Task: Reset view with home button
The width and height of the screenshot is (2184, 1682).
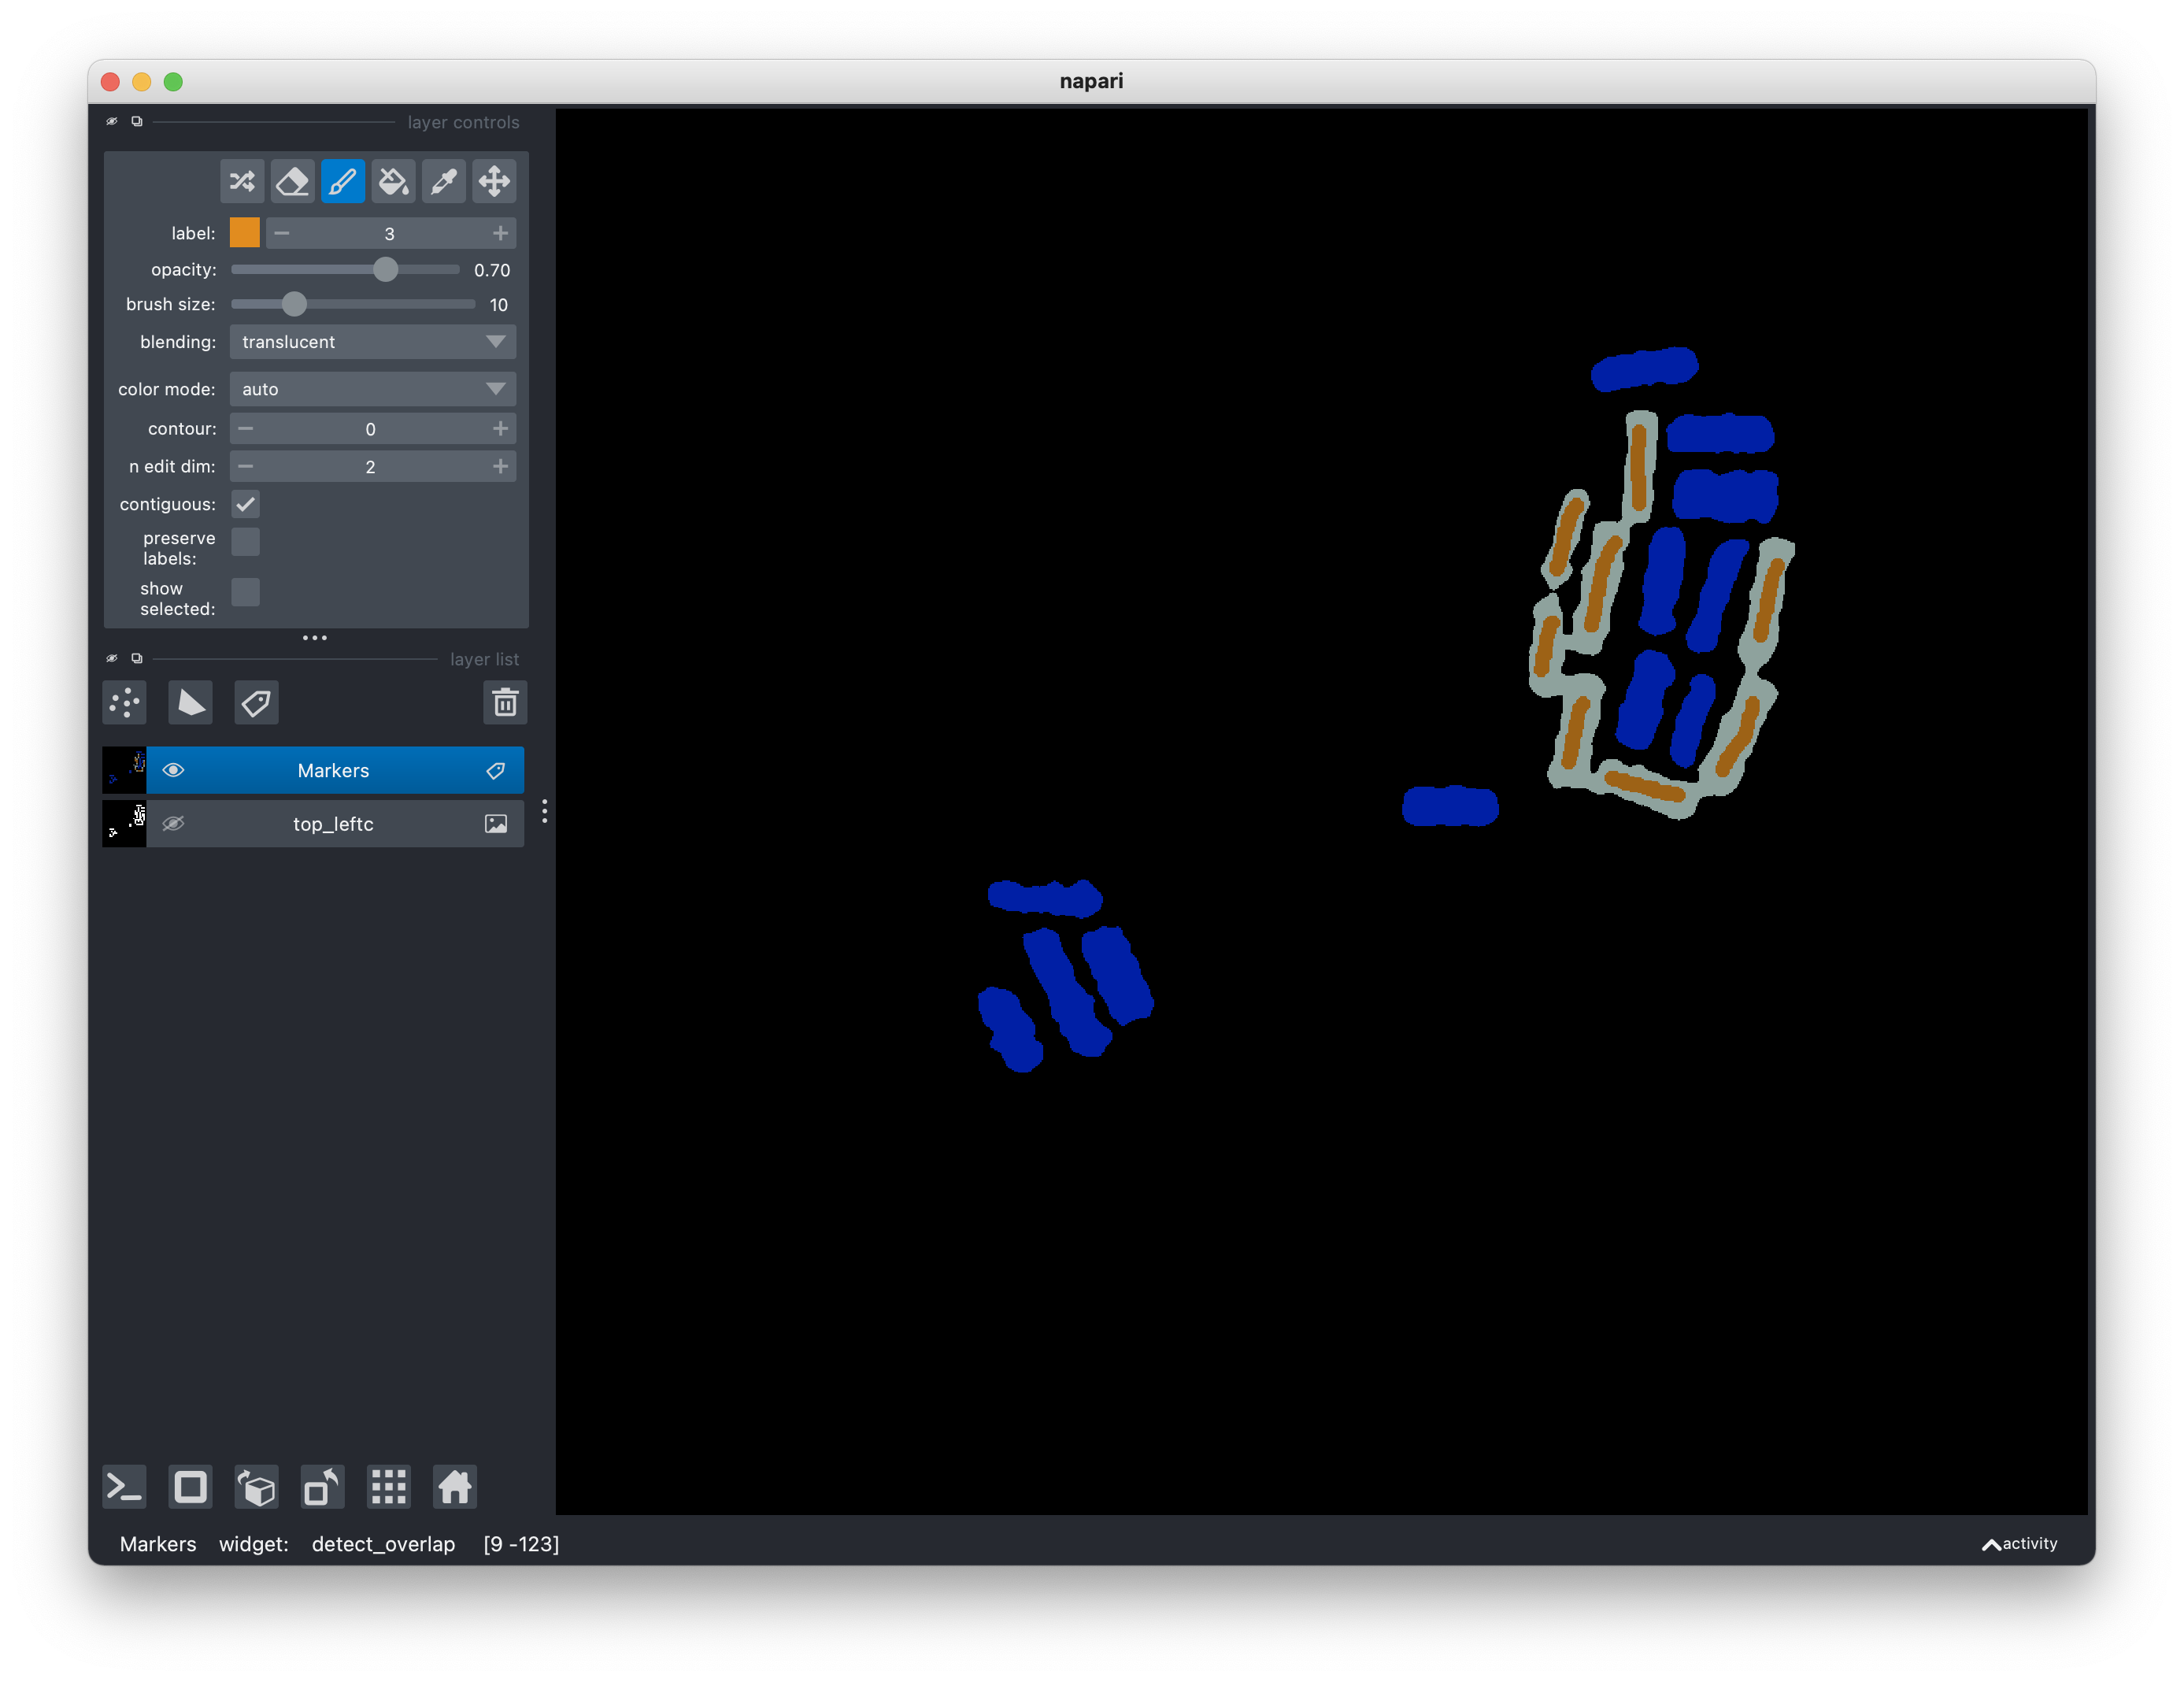Action: [x=454, y=1487]
